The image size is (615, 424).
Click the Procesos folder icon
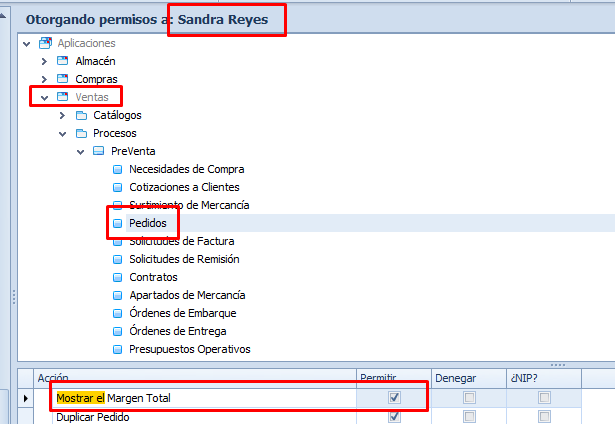pyautogui.click(x=81, y=133)
